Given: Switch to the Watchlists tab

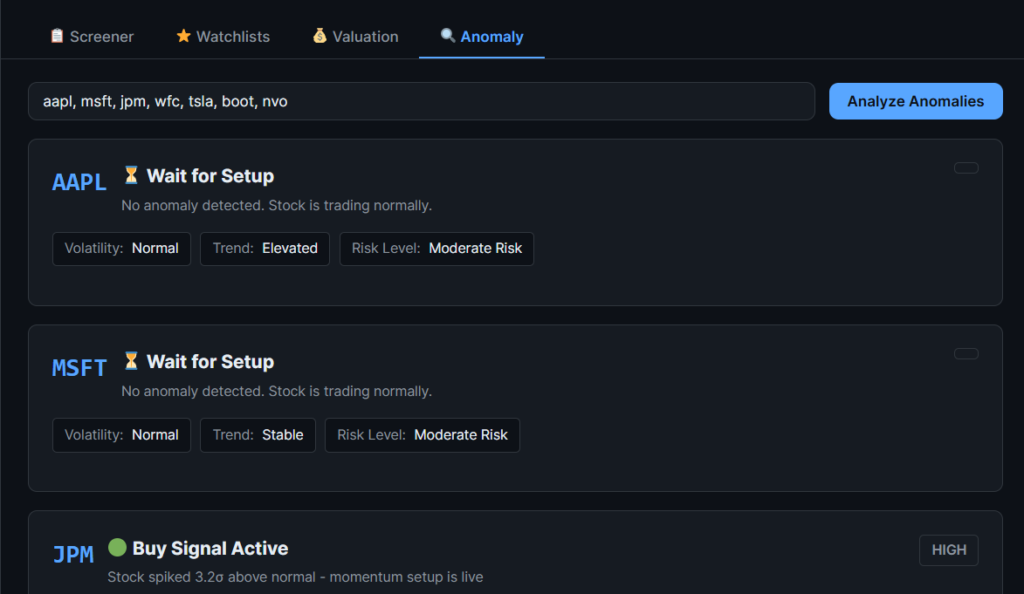Looking at the screenshot, I should (x=223, y=37).
